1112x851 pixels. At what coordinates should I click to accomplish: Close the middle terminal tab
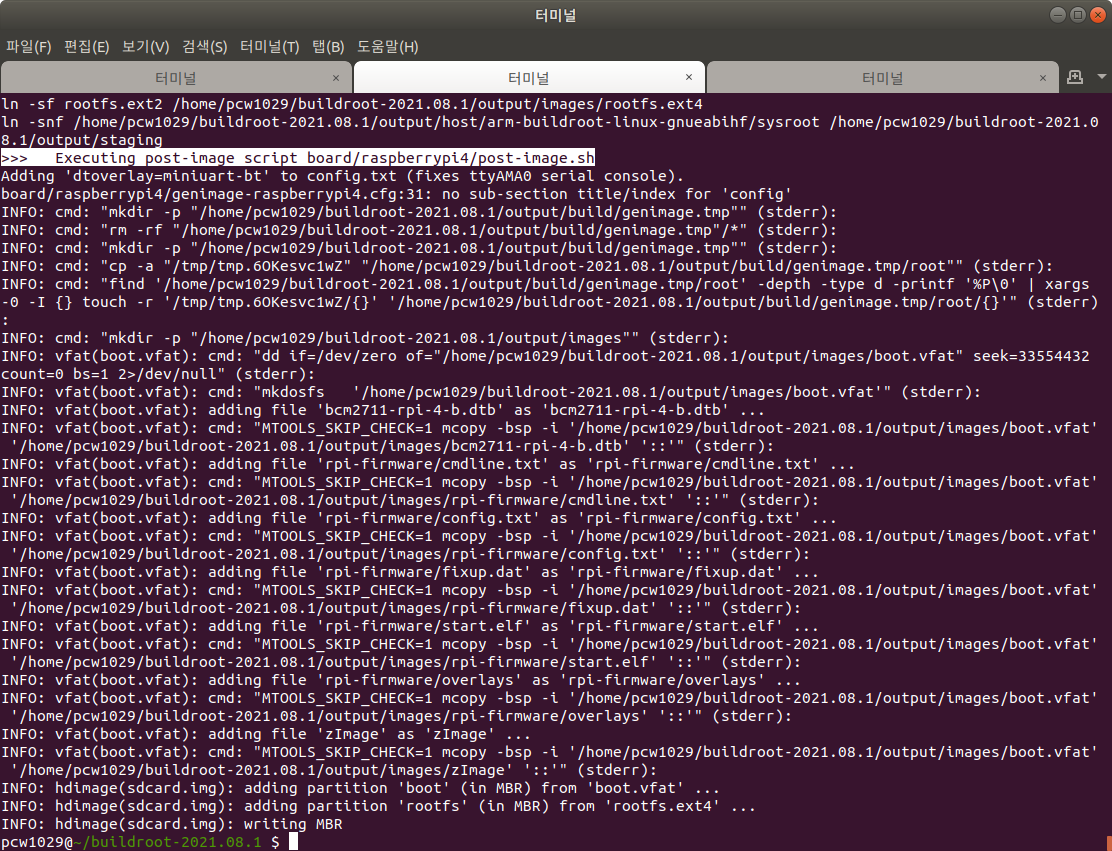click(x=688, y=76)
